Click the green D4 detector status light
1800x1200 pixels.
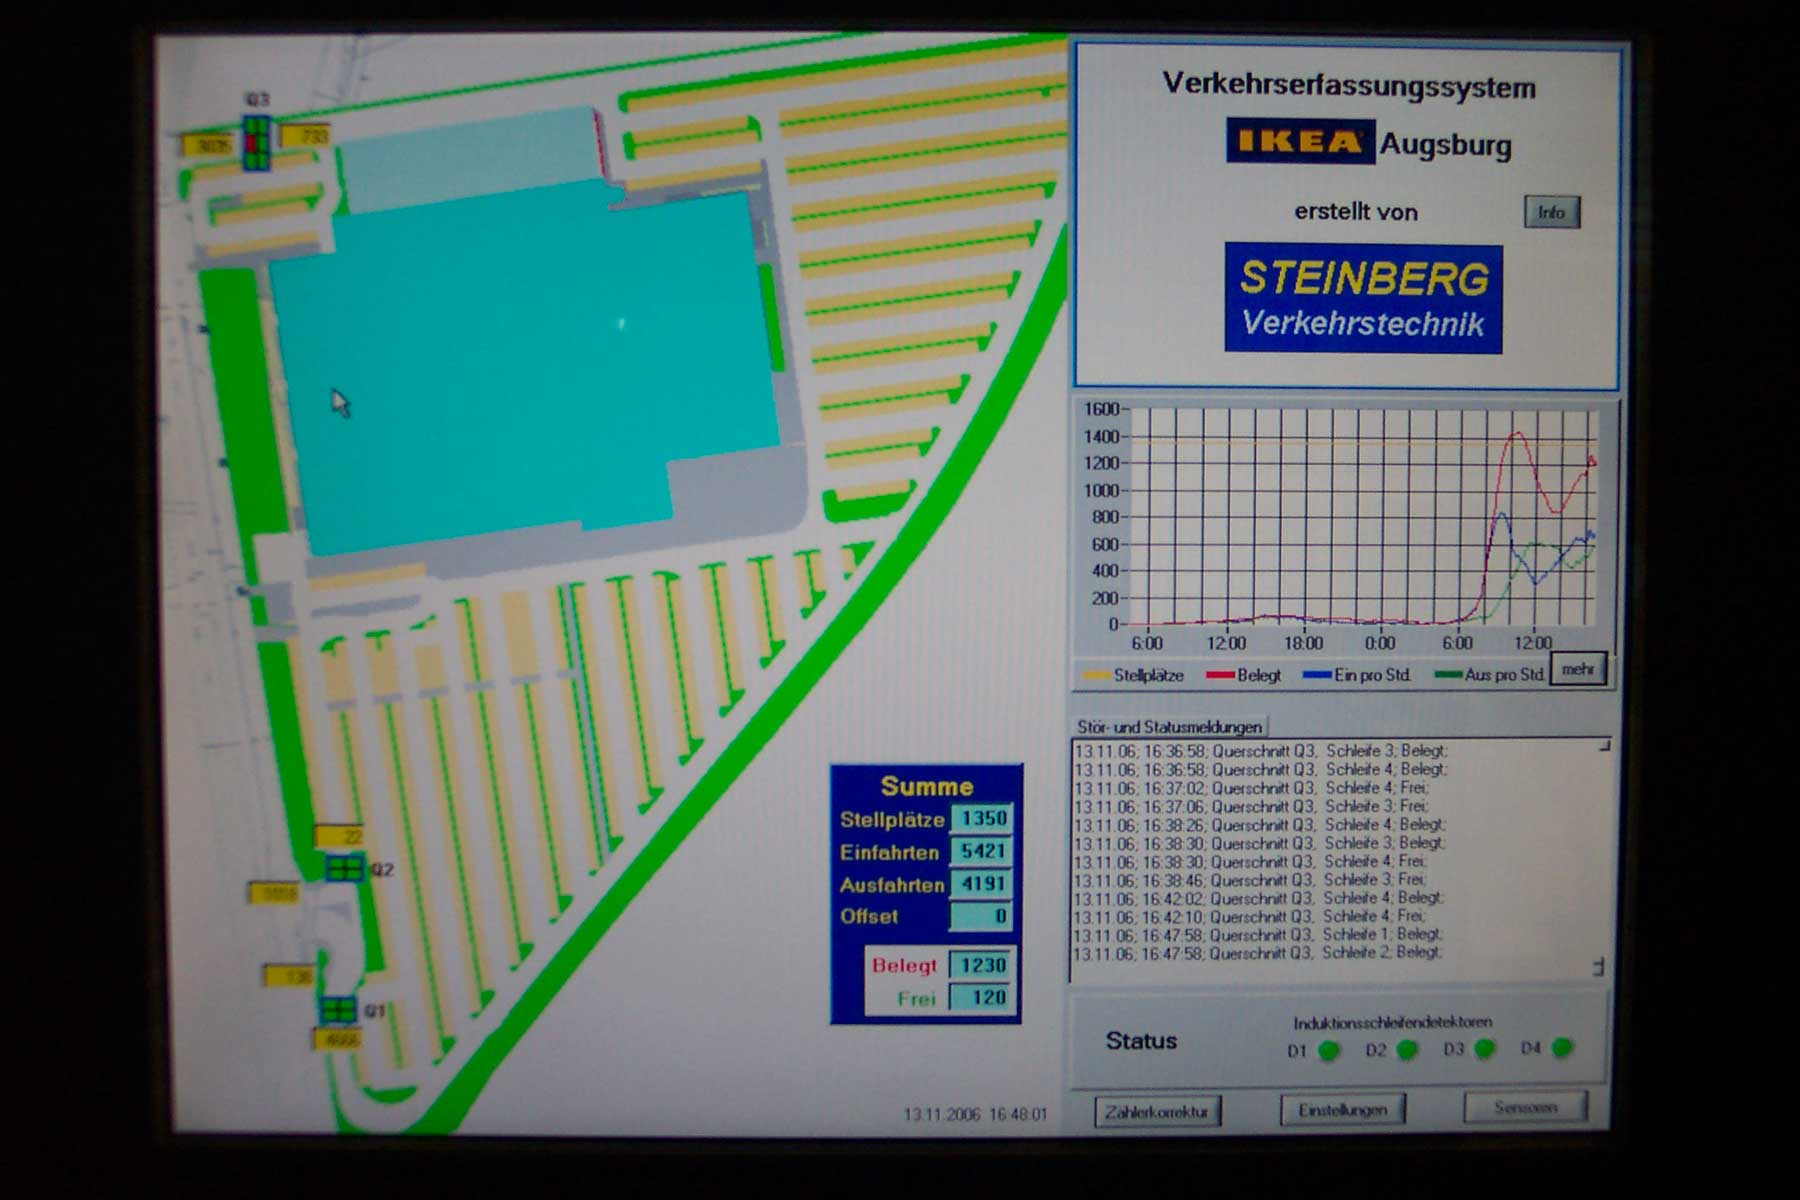click(x=1562, y=1048)
